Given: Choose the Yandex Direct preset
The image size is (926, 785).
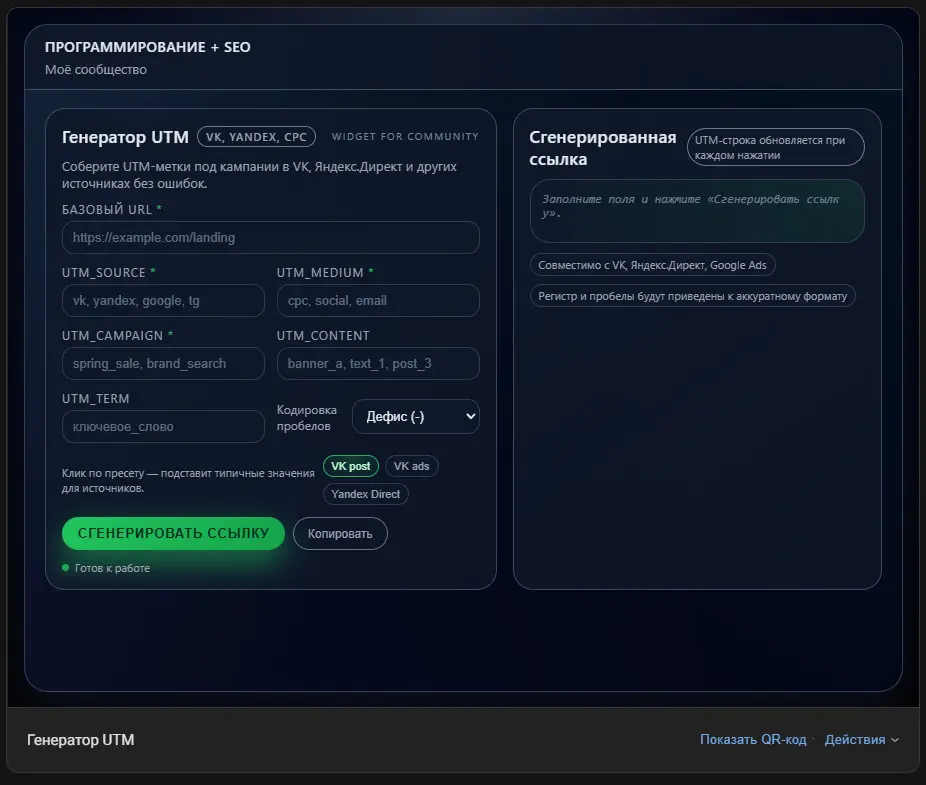Looking at the screenshot, I should [x=365, y=494].
